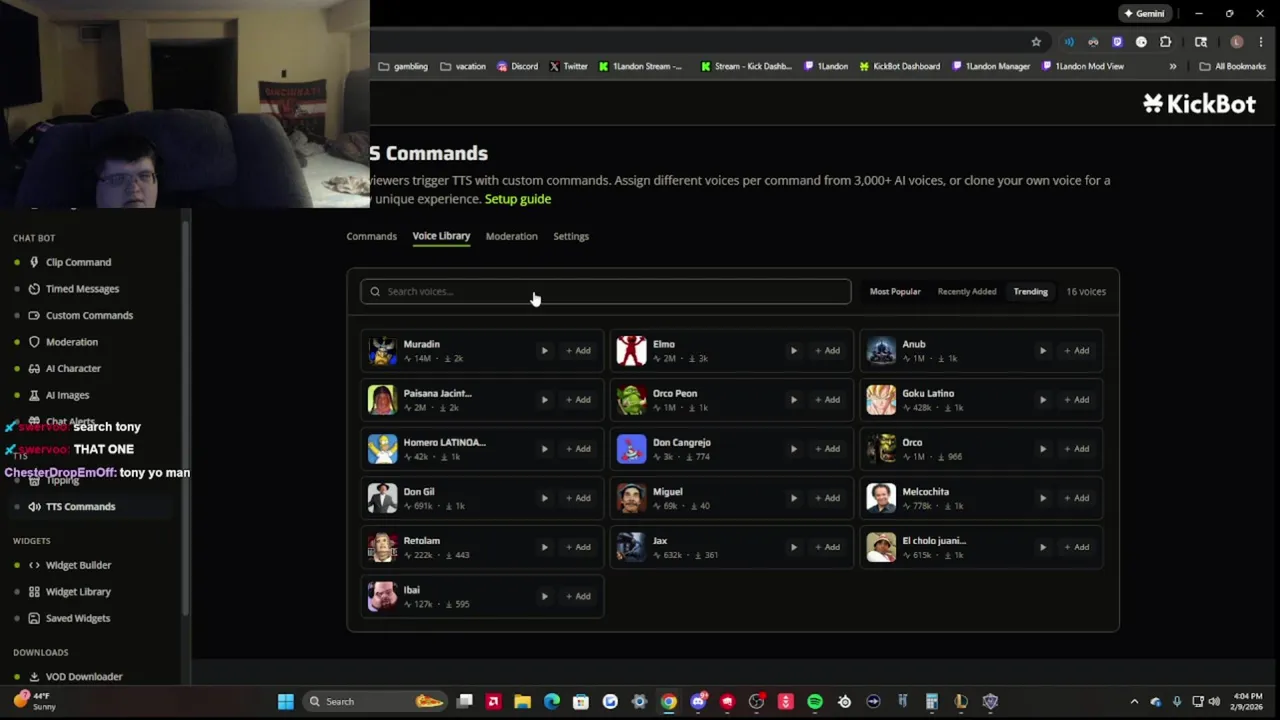Play the Elmo voice preview
Screen dimensions: 1280x720
click(793, 351)
